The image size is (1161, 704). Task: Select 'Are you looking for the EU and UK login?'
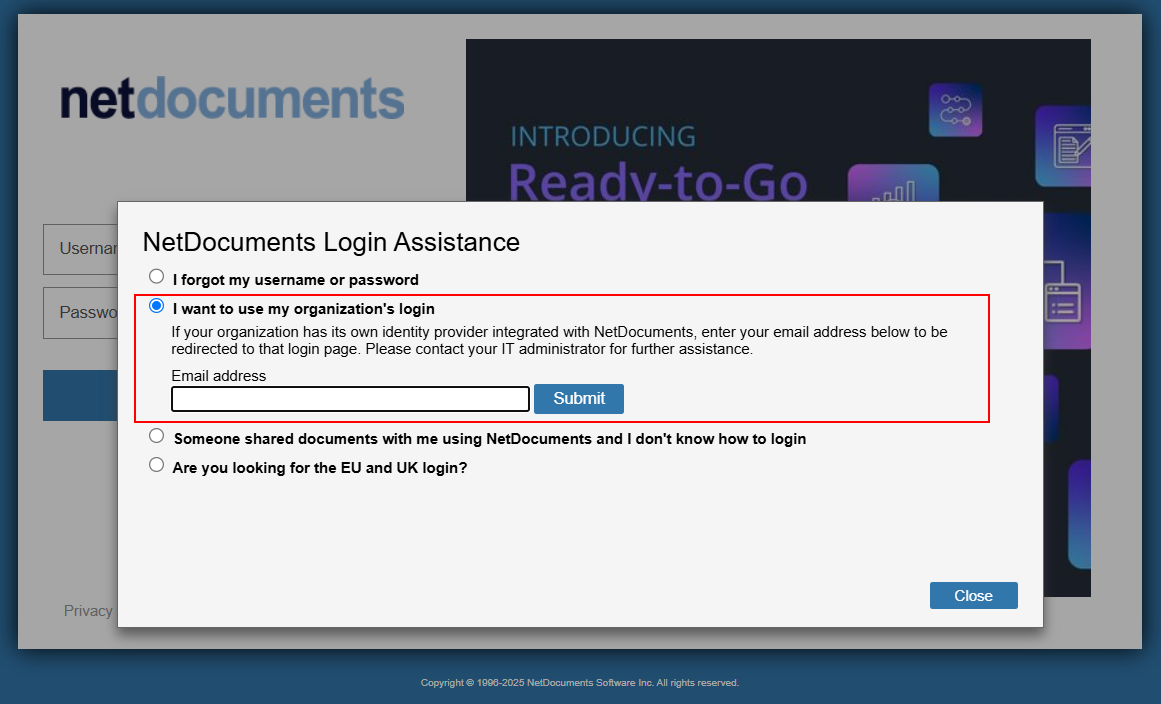156,465
